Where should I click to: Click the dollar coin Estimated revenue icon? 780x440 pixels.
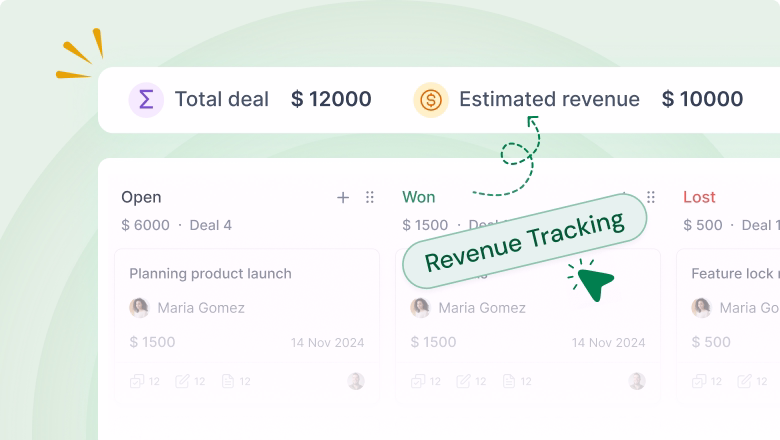coord(431,99)
